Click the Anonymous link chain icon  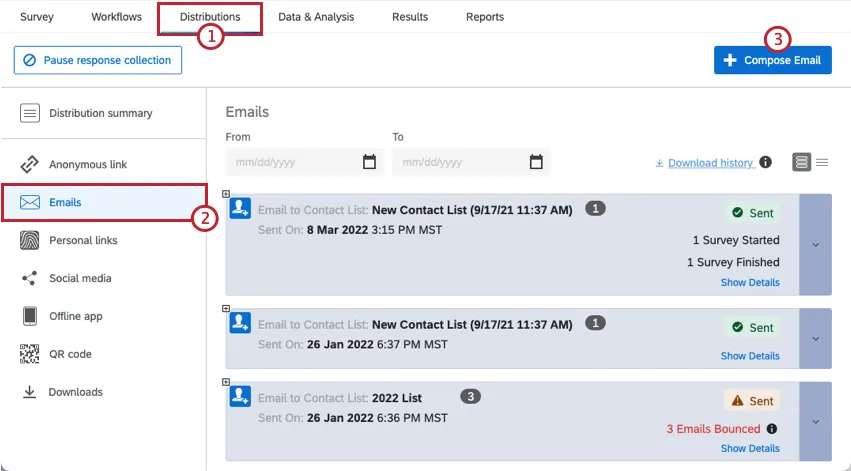coord(29,164)
